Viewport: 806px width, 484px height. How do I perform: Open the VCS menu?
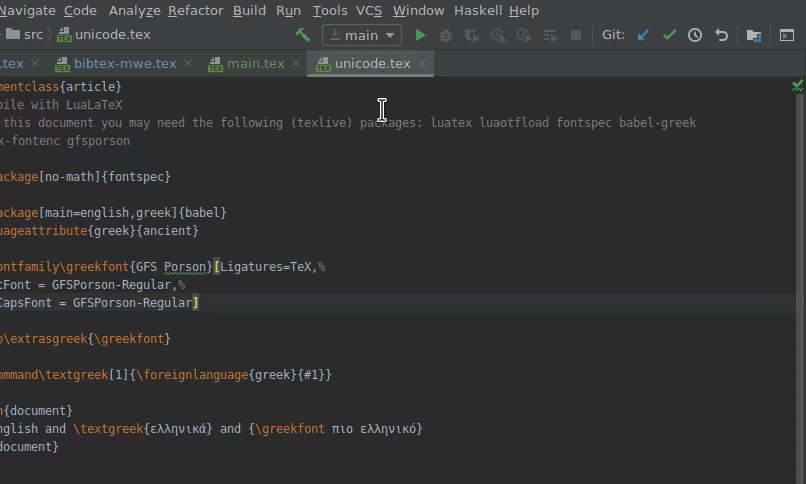pos(369,10)
